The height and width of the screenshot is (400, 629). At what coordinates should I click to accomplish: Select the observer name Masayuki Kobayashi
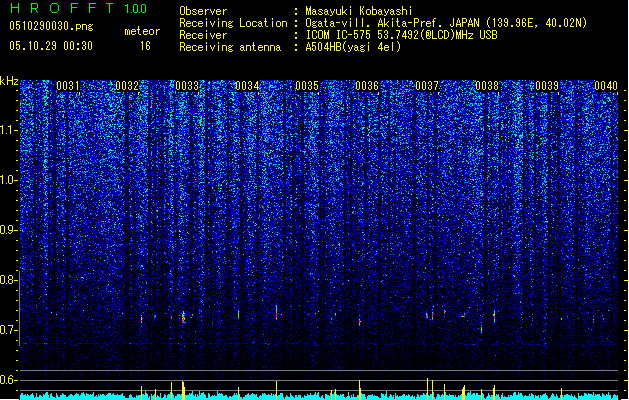coord(359,11)
